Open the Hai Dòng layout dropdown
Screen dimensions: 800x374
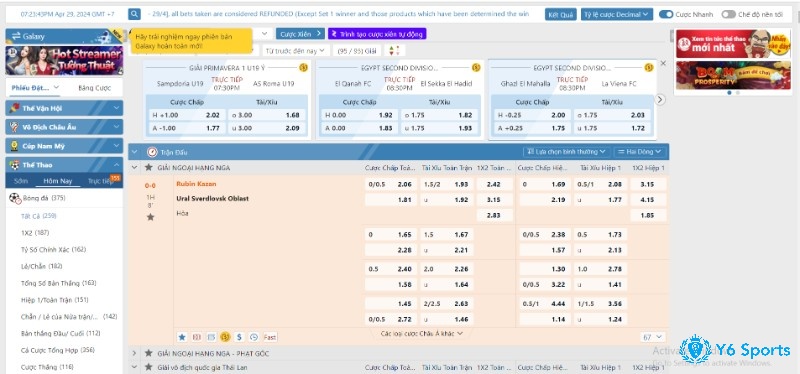point(640,152)
